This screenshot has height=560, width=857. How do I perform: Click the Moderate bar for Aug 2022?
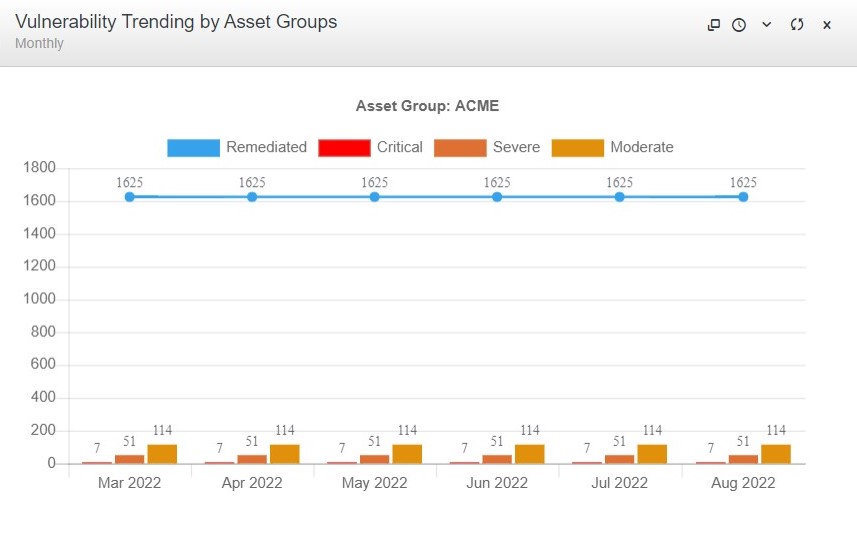tap(776, 454)
